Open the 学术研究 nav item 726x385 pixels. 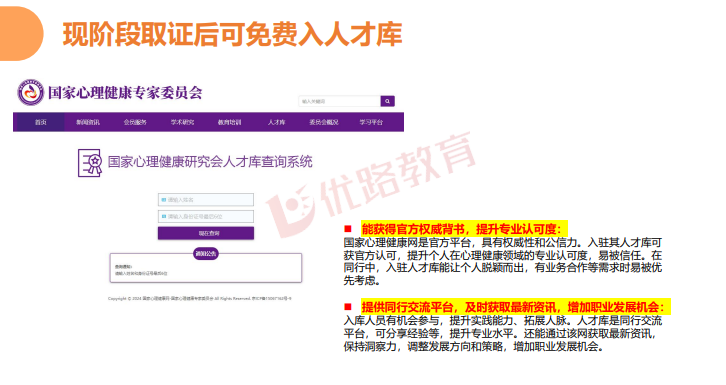182,122
